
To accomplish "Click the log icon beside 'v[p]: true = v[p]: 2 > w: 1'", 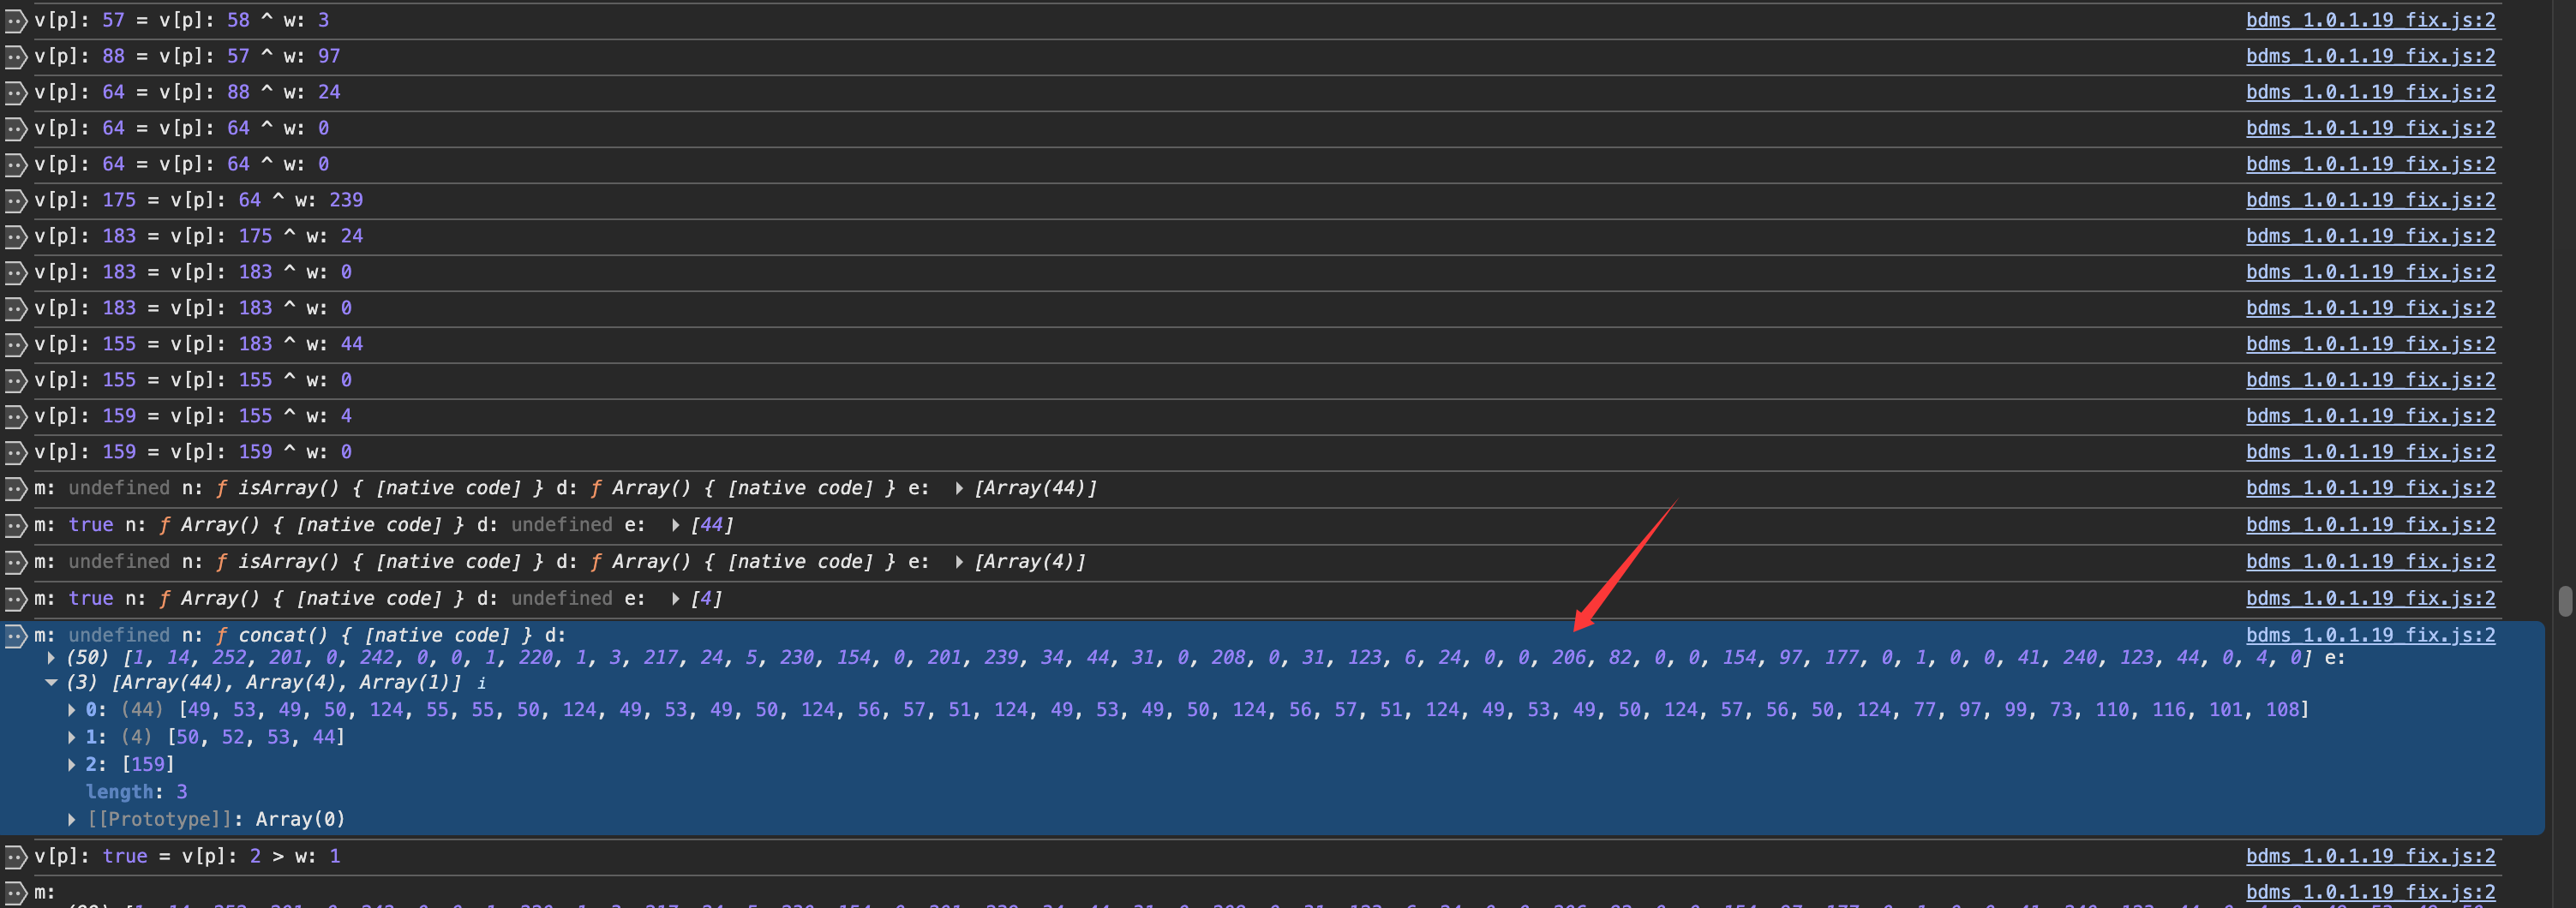I will point(15,857).
